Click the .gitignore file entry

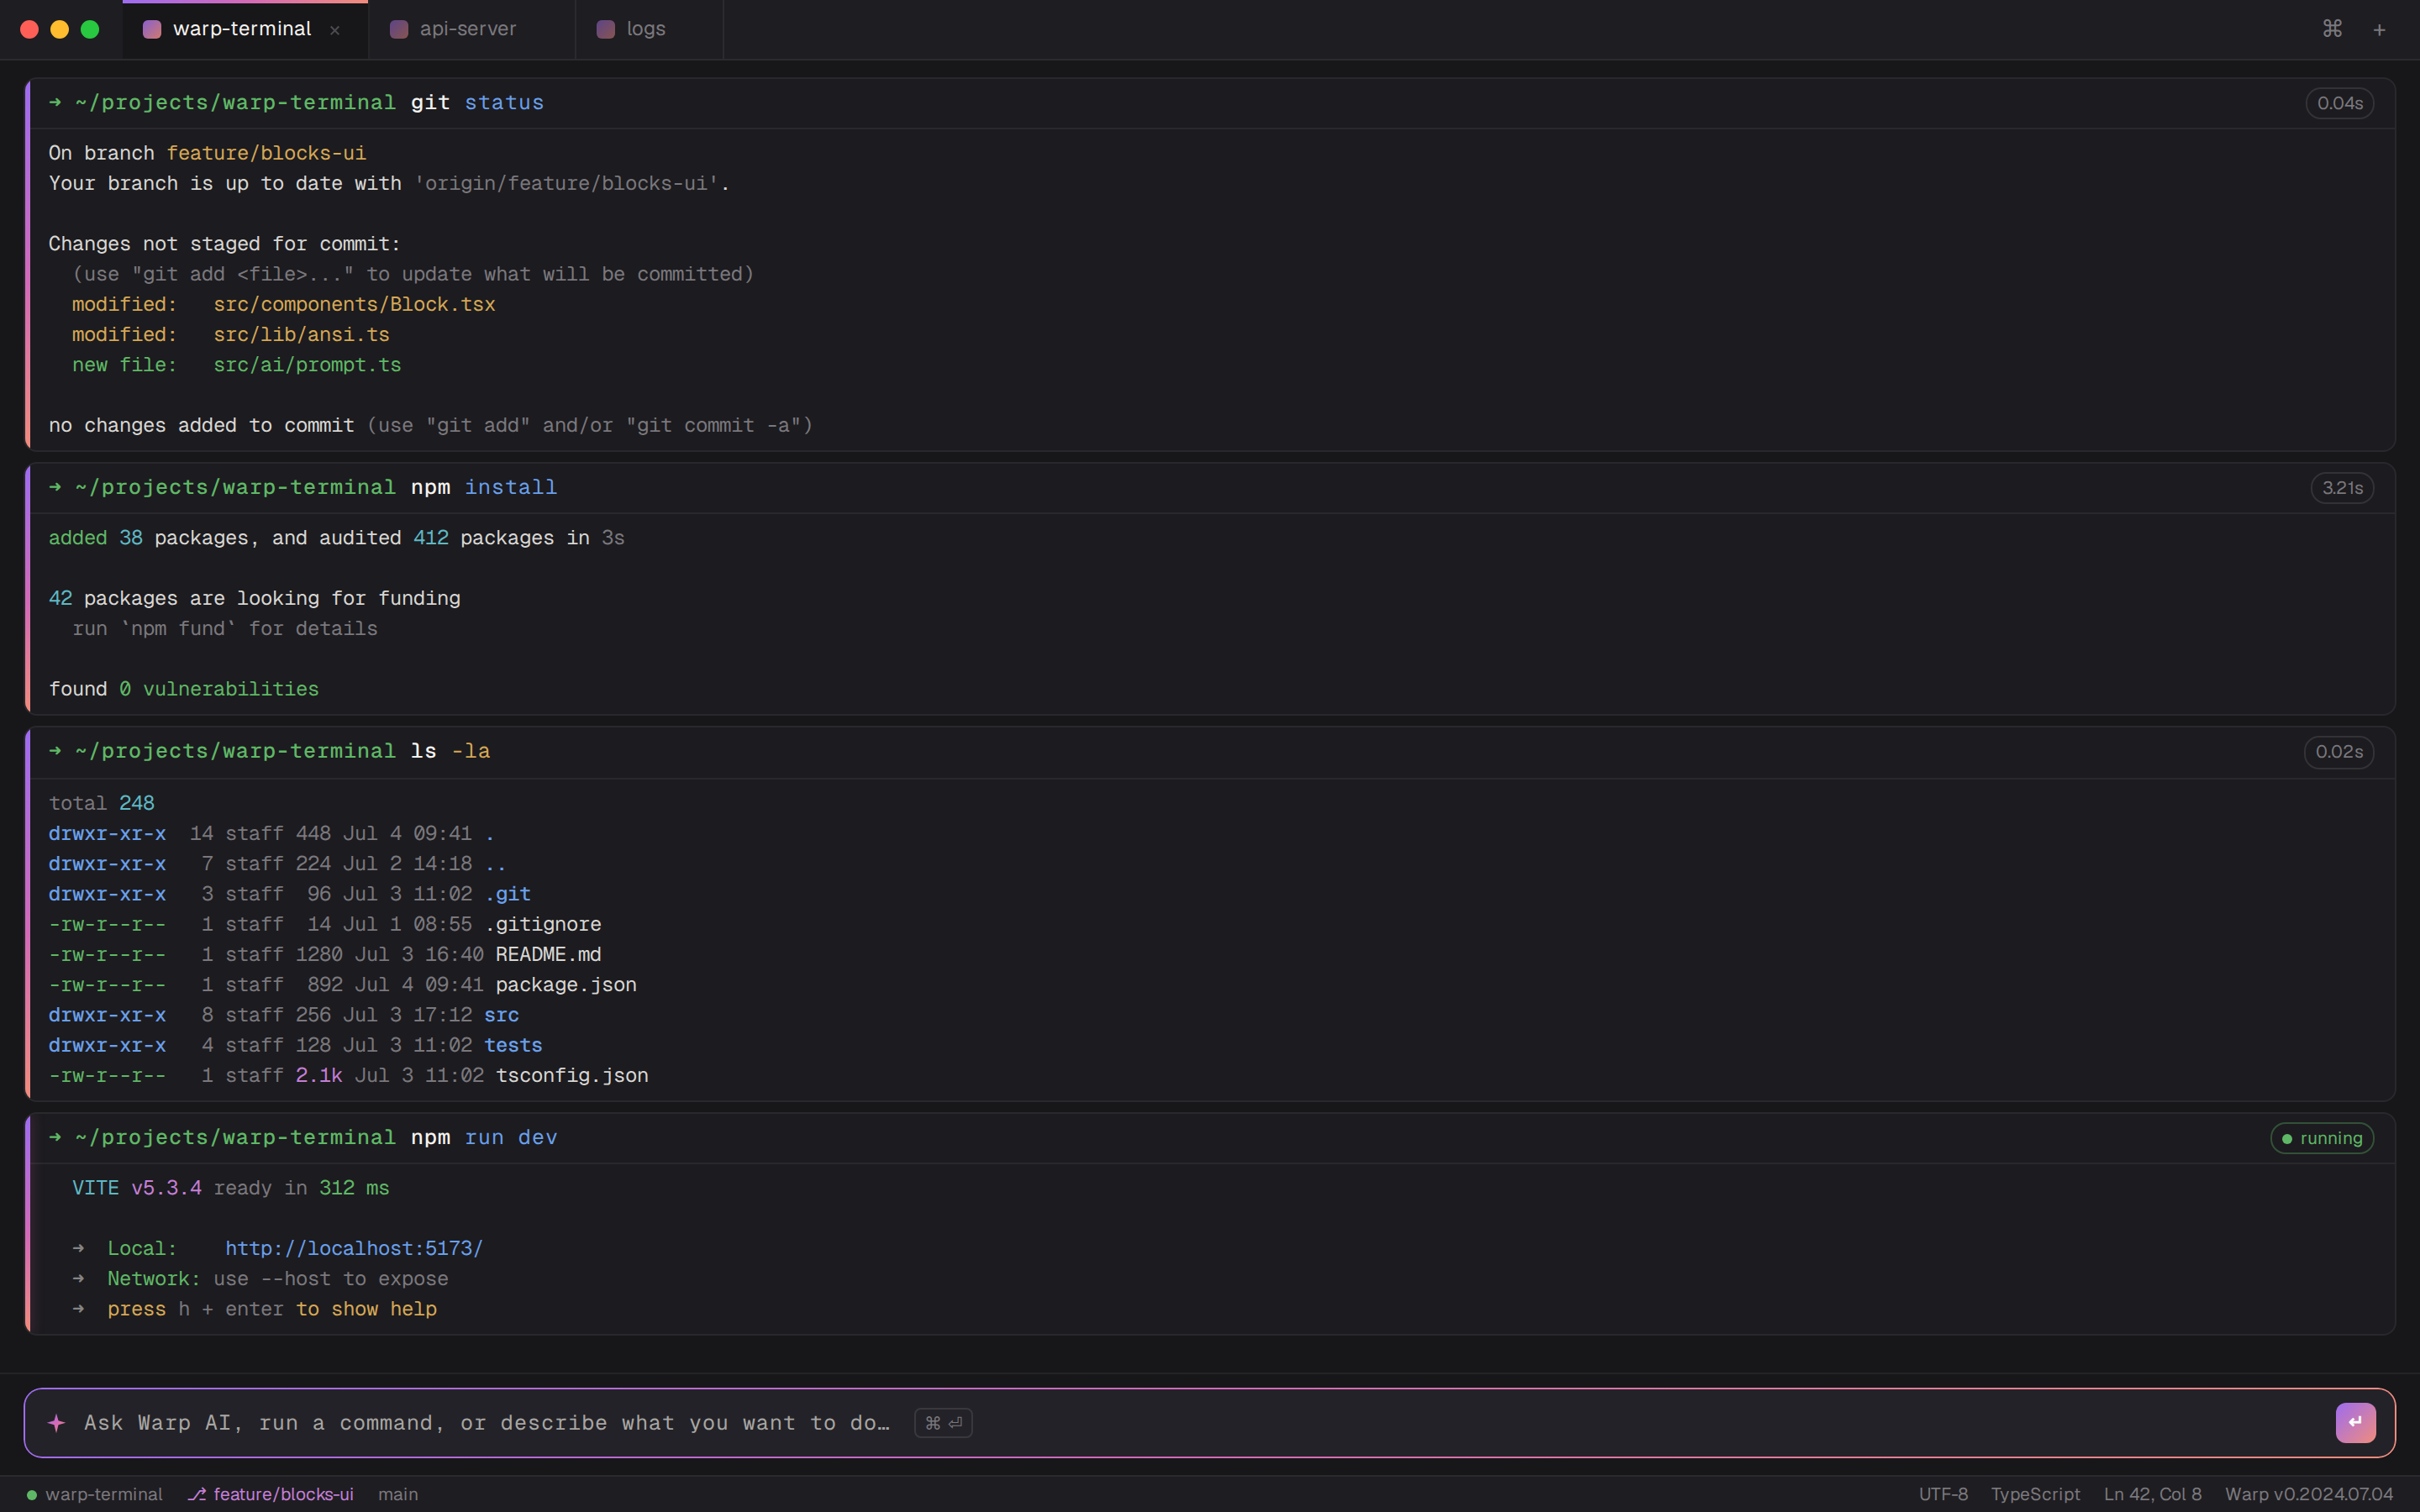543,924
